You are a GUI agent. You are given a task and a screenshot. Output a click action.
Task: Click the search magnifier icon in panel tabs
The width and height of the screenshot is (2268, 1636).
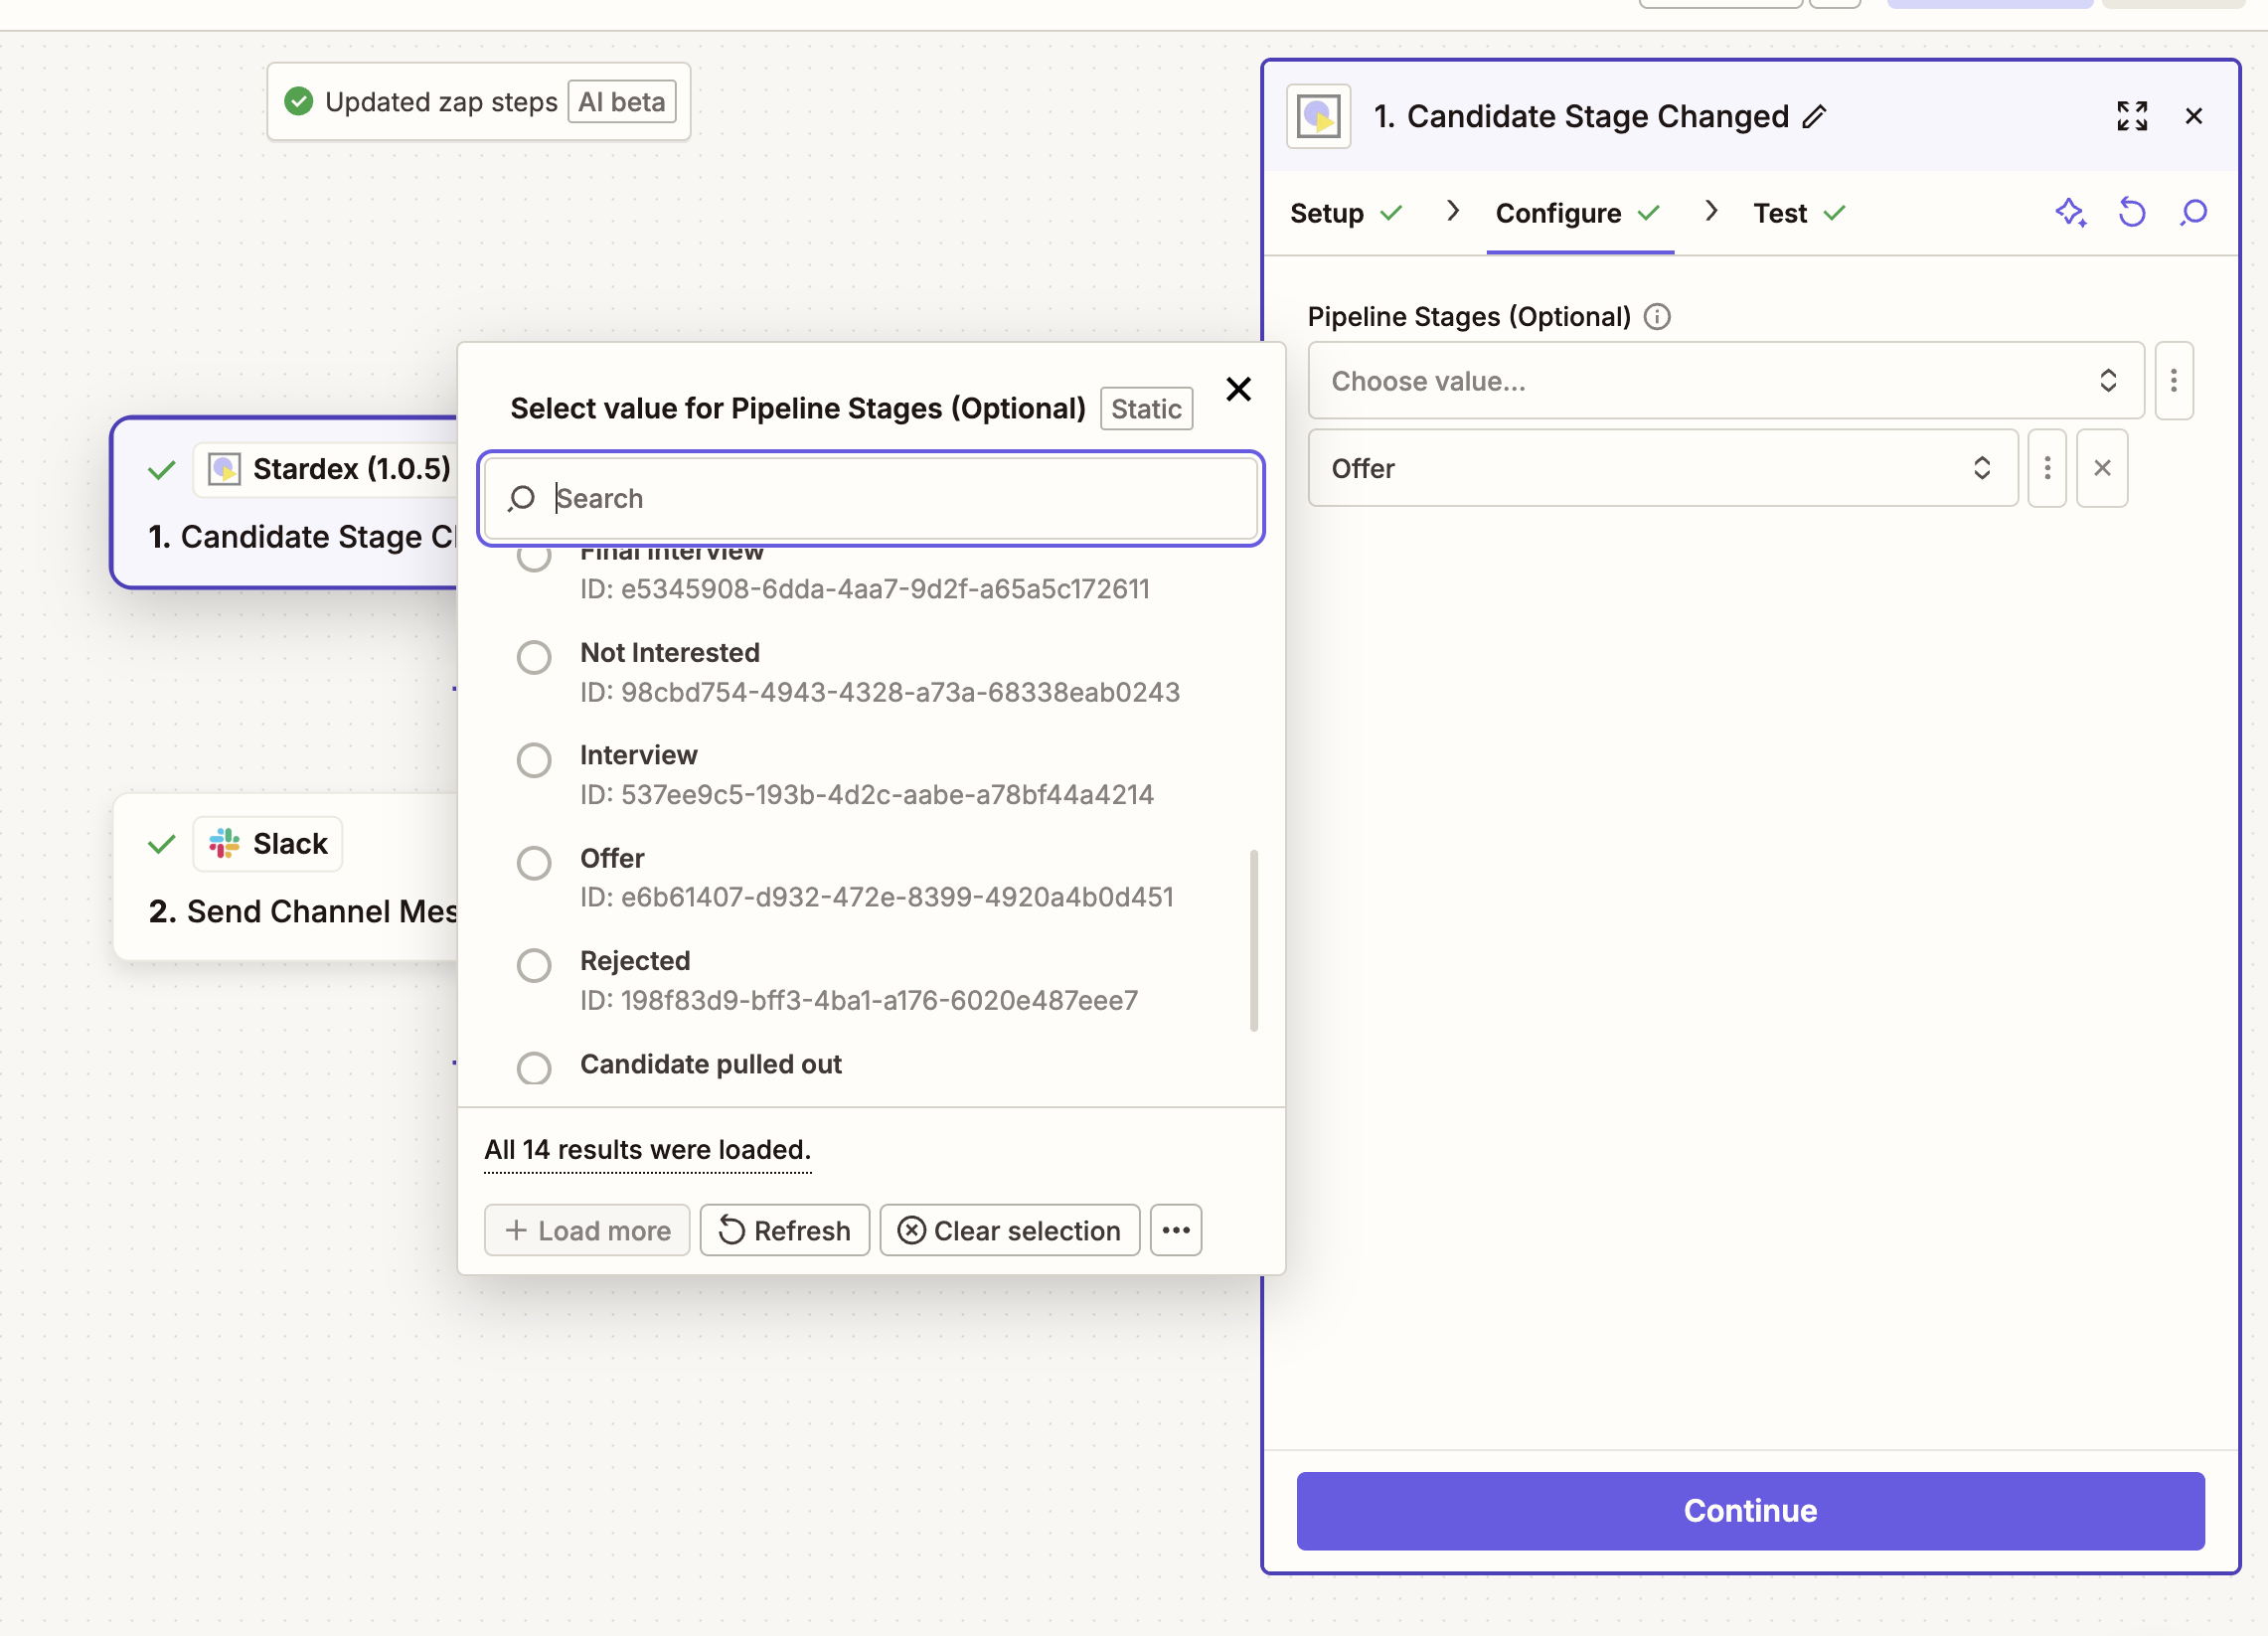coord(2193,213)
